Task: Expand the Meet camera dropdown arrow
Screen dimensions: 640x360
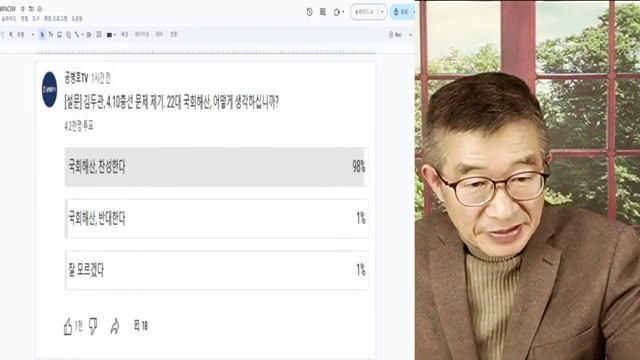Action: (x=343, y=12)
